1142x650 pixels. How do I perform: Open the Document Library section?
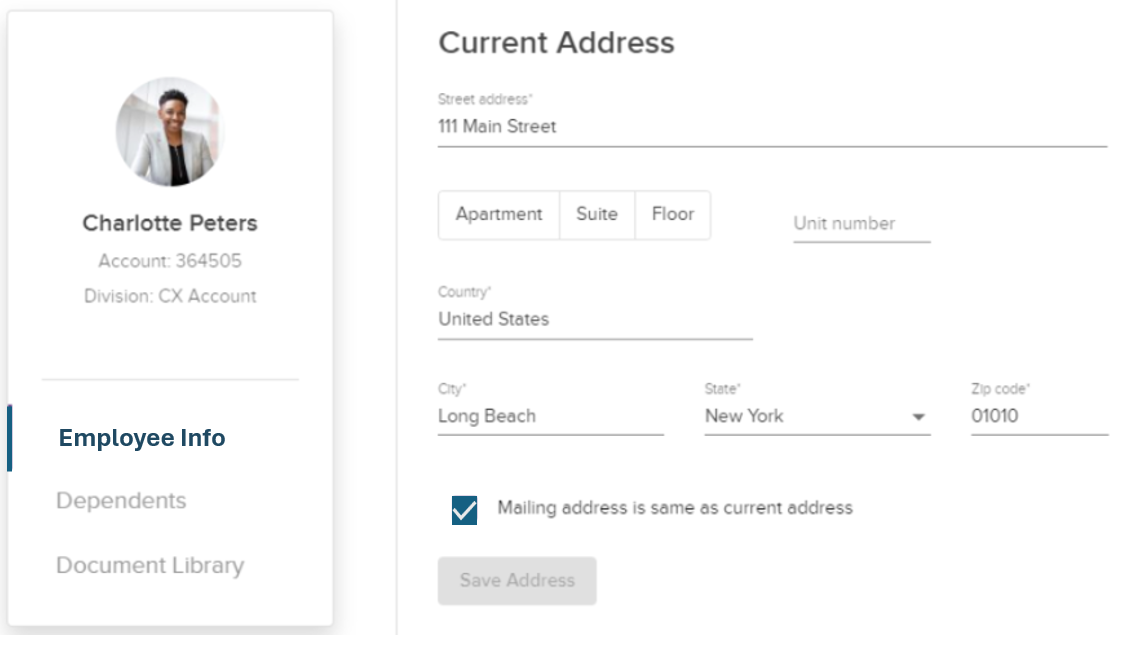150,565
